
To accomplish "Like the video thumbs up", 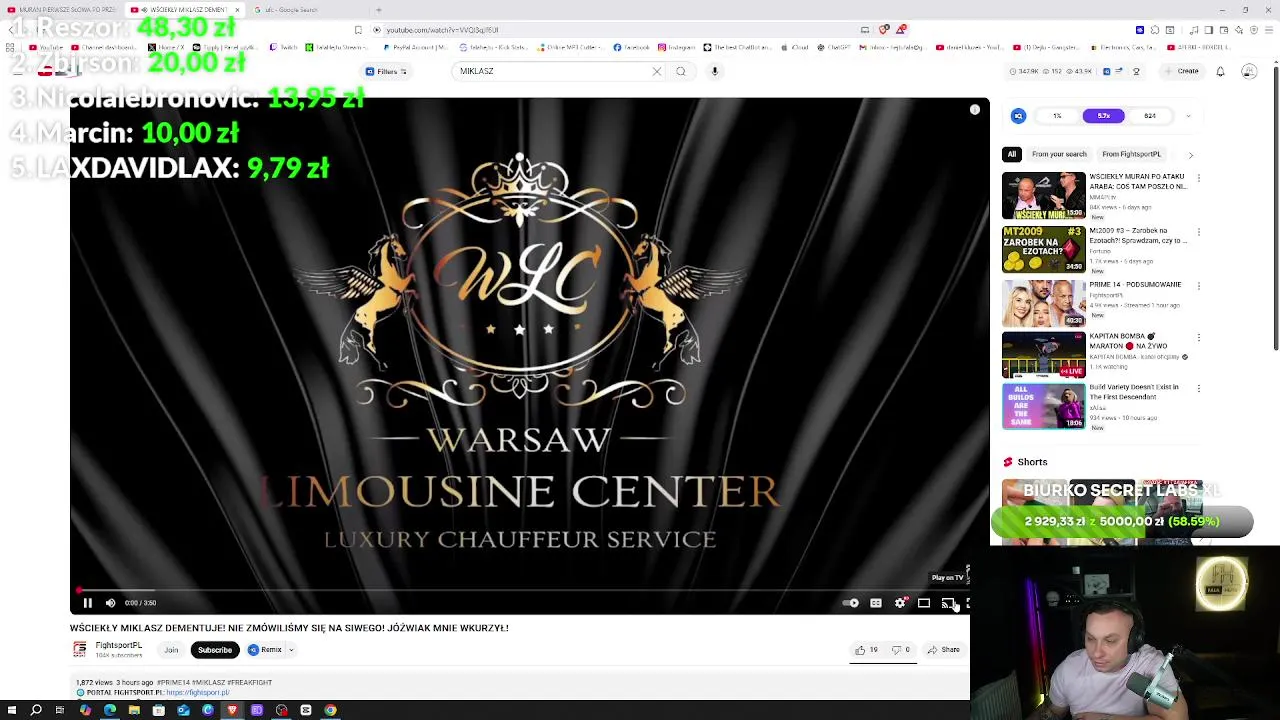I will pos(866,650).
